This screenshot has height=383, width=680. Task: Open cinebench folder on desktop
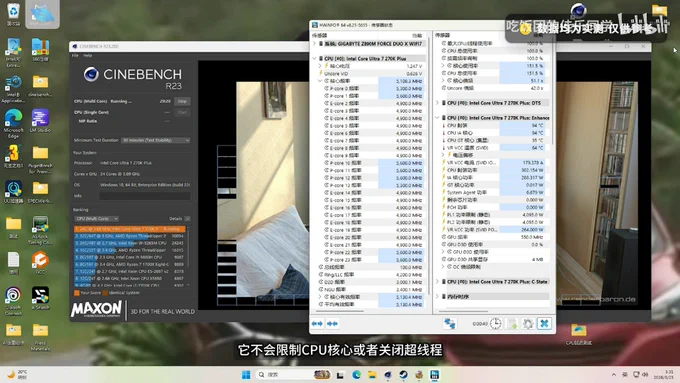coord(40,85)
